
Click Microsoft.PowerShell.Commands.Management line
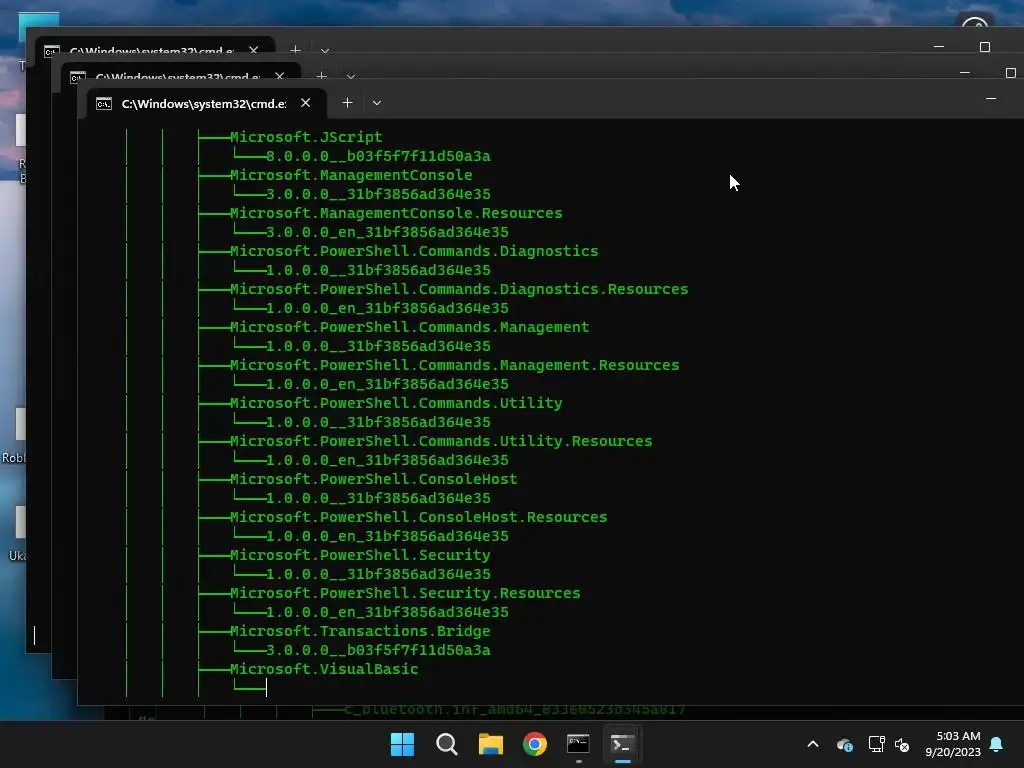point(409,327)
